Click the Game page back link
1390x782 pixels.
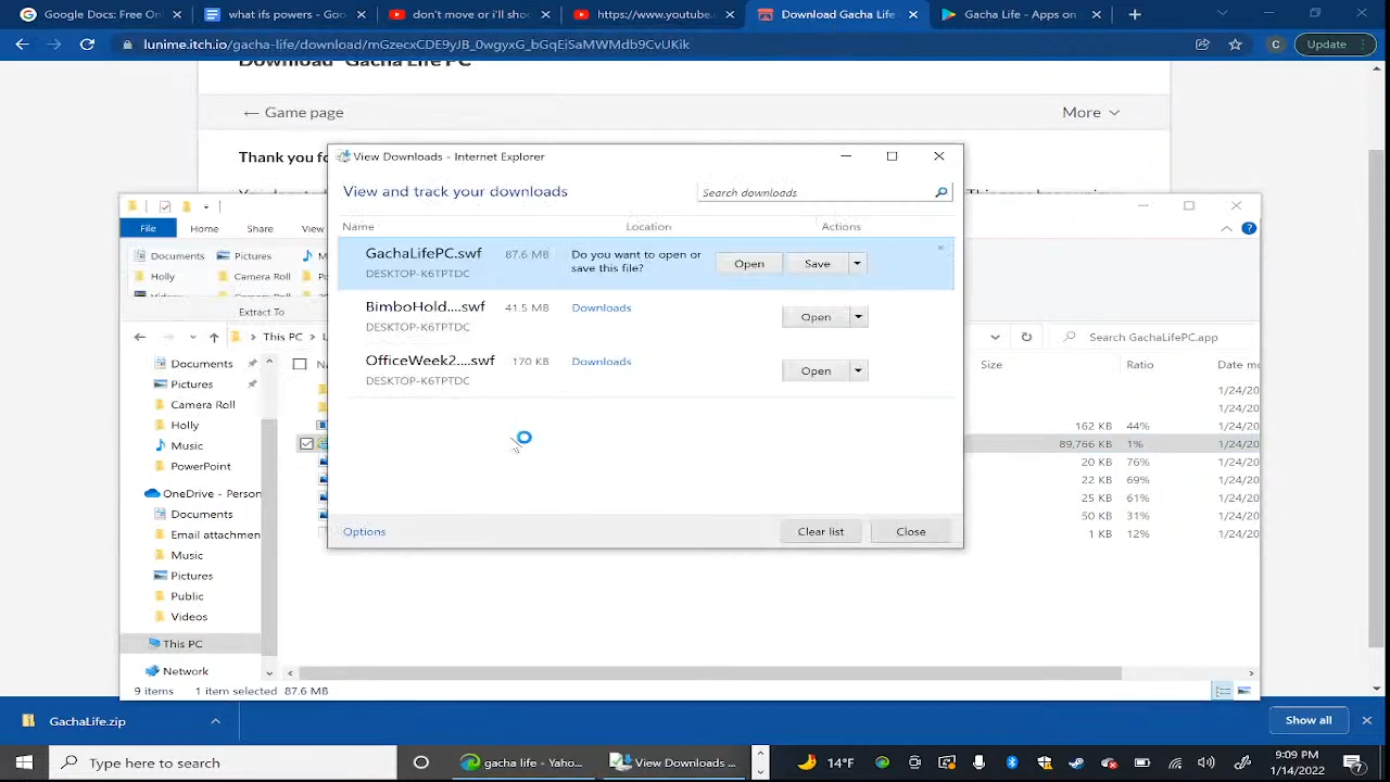(x=293, y=112)
